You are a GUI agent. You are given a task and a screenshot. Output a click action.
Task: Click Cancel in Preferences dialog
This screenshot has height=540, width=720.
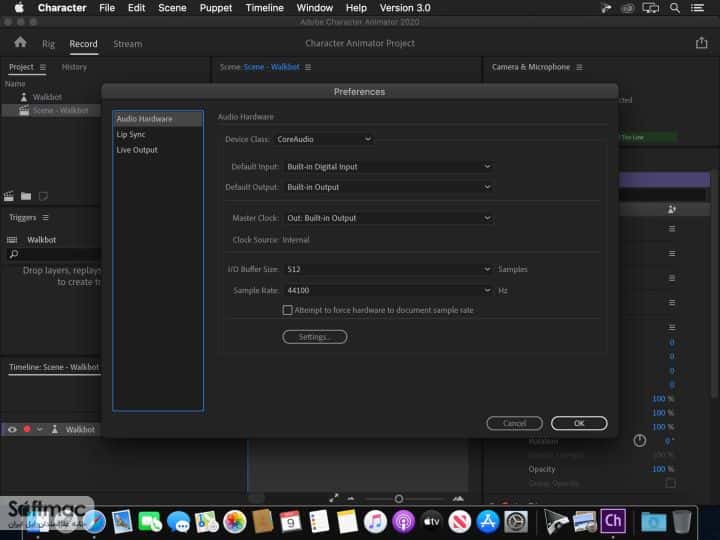[x=514, y=423]
